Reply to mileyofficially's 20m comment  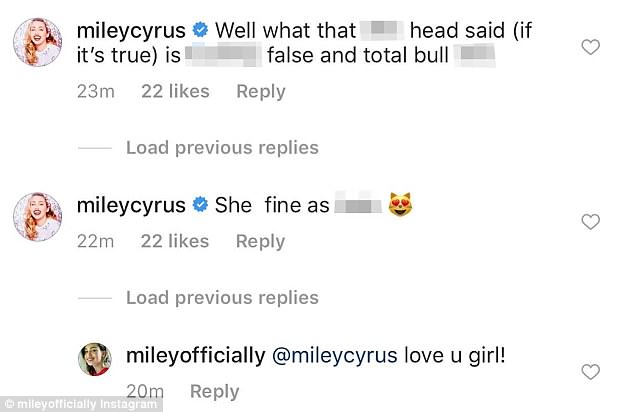(x=214, y=391)
